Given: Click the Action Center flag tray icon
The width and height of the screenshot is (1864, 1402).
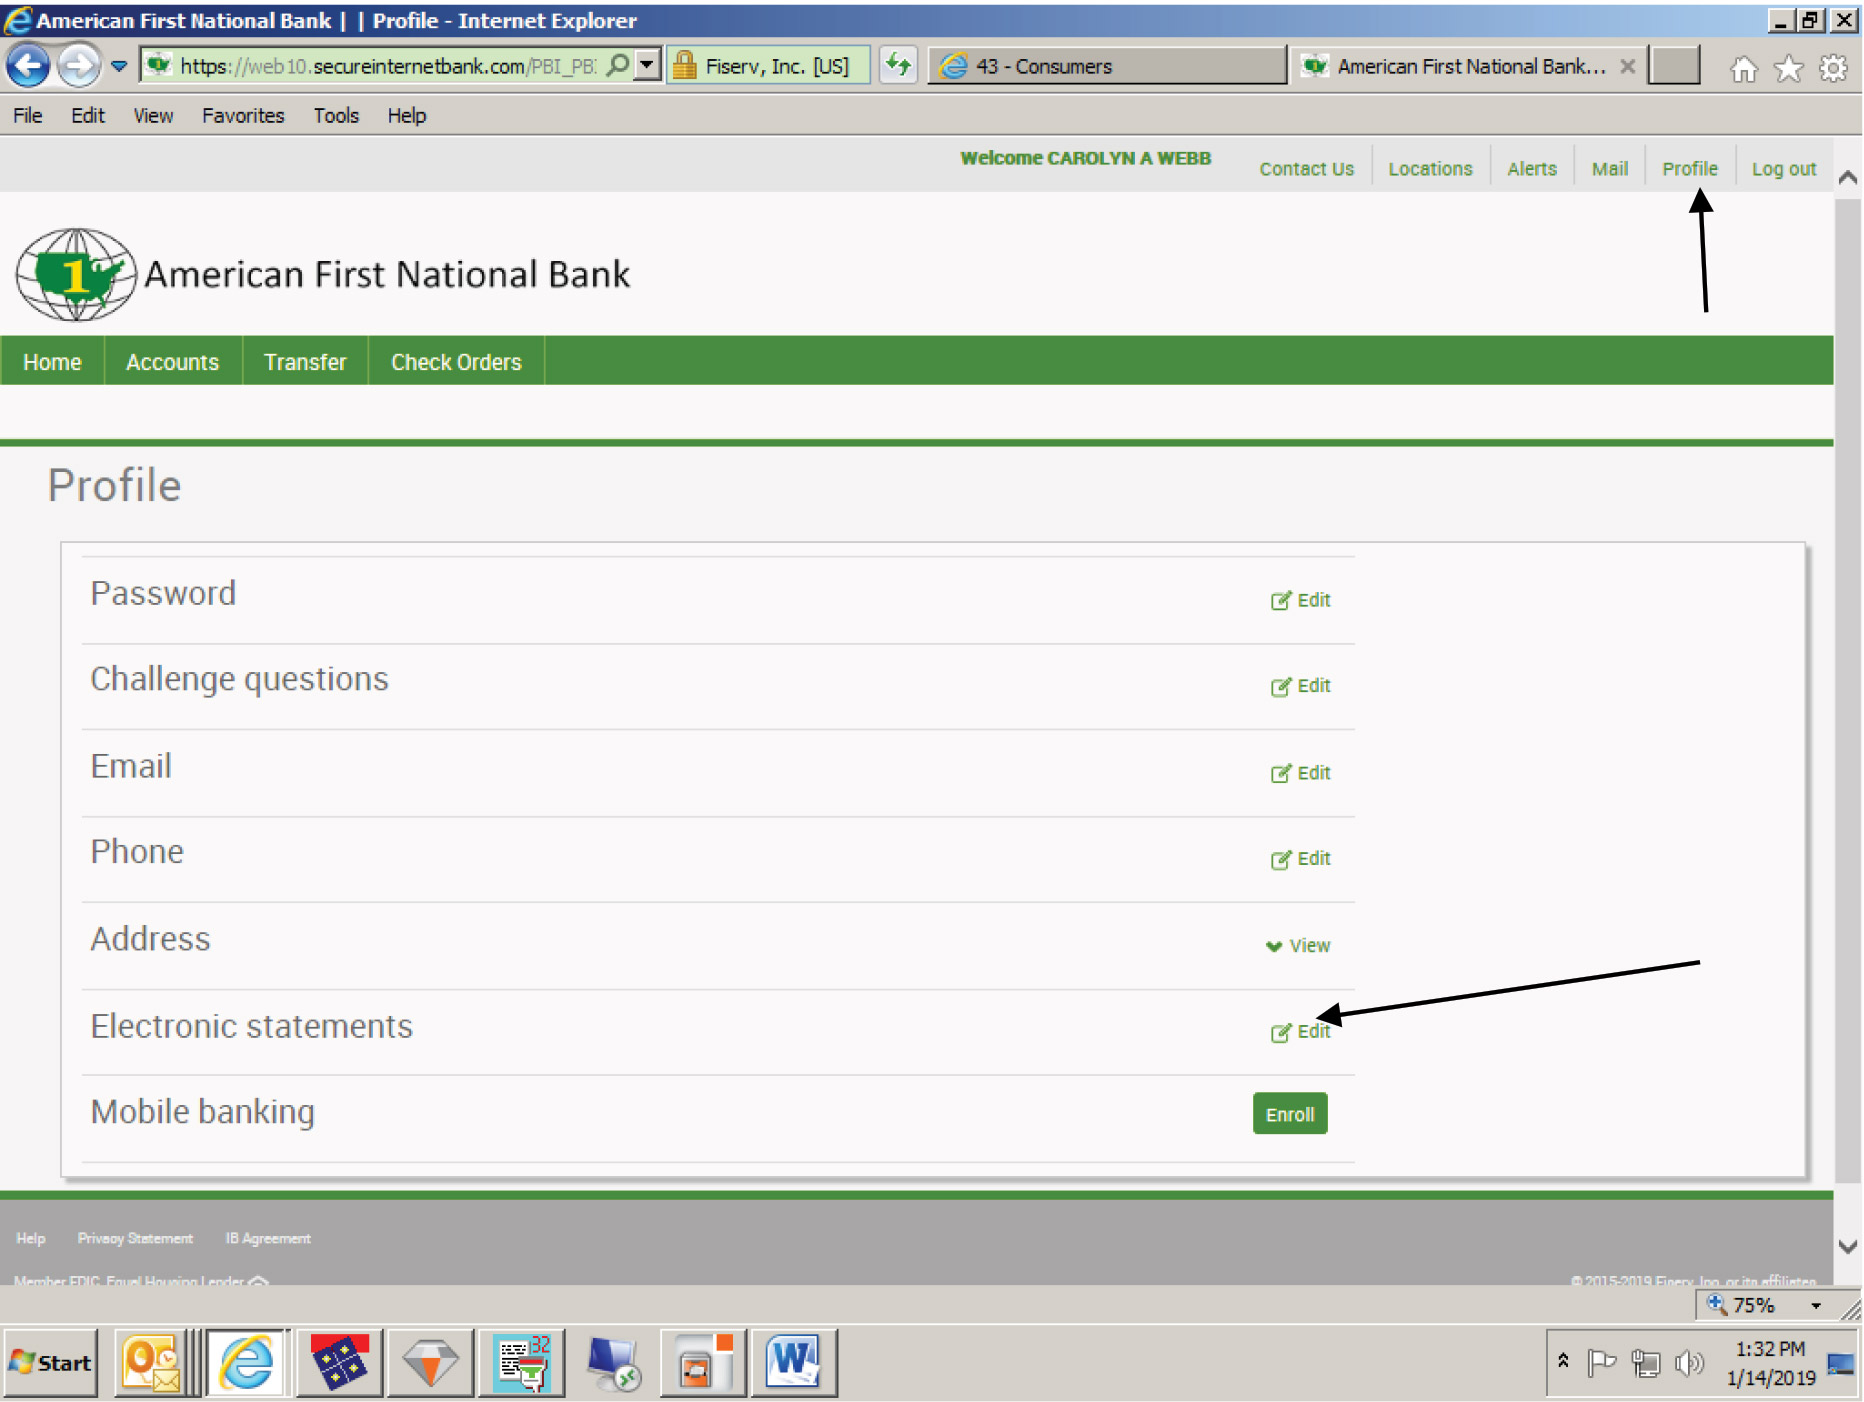Looking at the screenshot, I should click(x=1602, y=1362).
